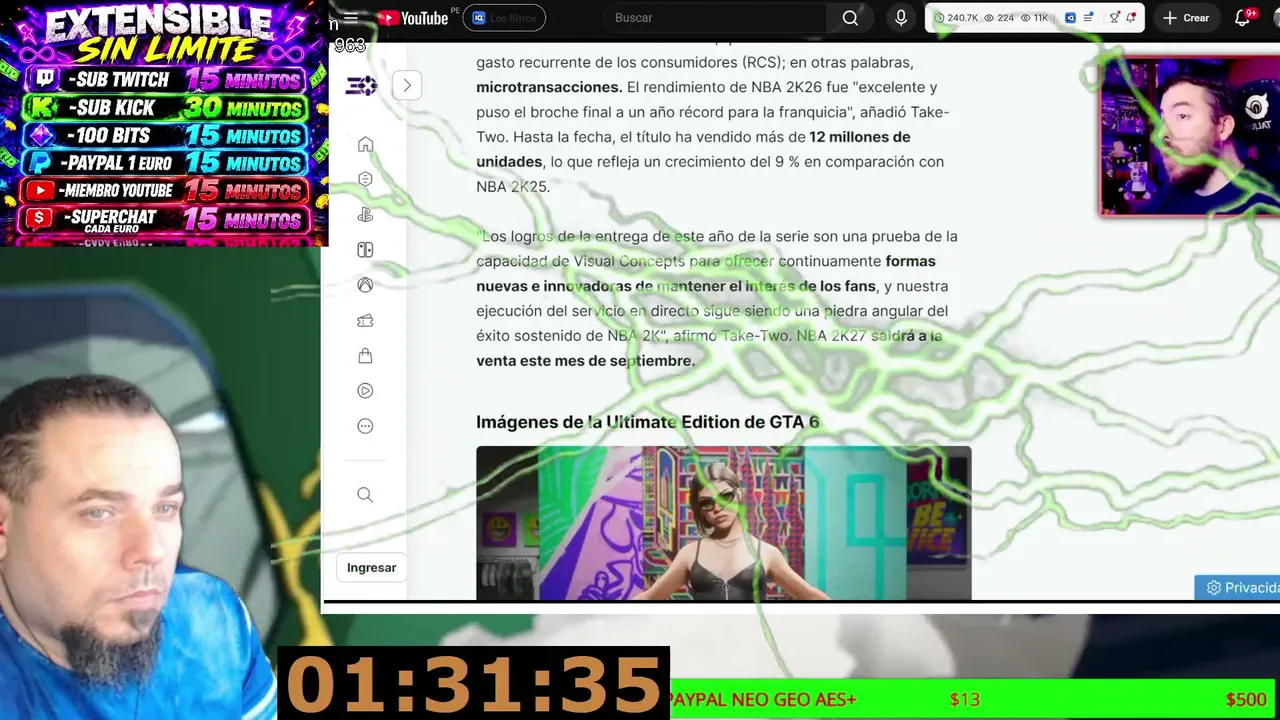
Task: Open the hexagon news icon in sidebar
Action: click(x=365, y=179)
